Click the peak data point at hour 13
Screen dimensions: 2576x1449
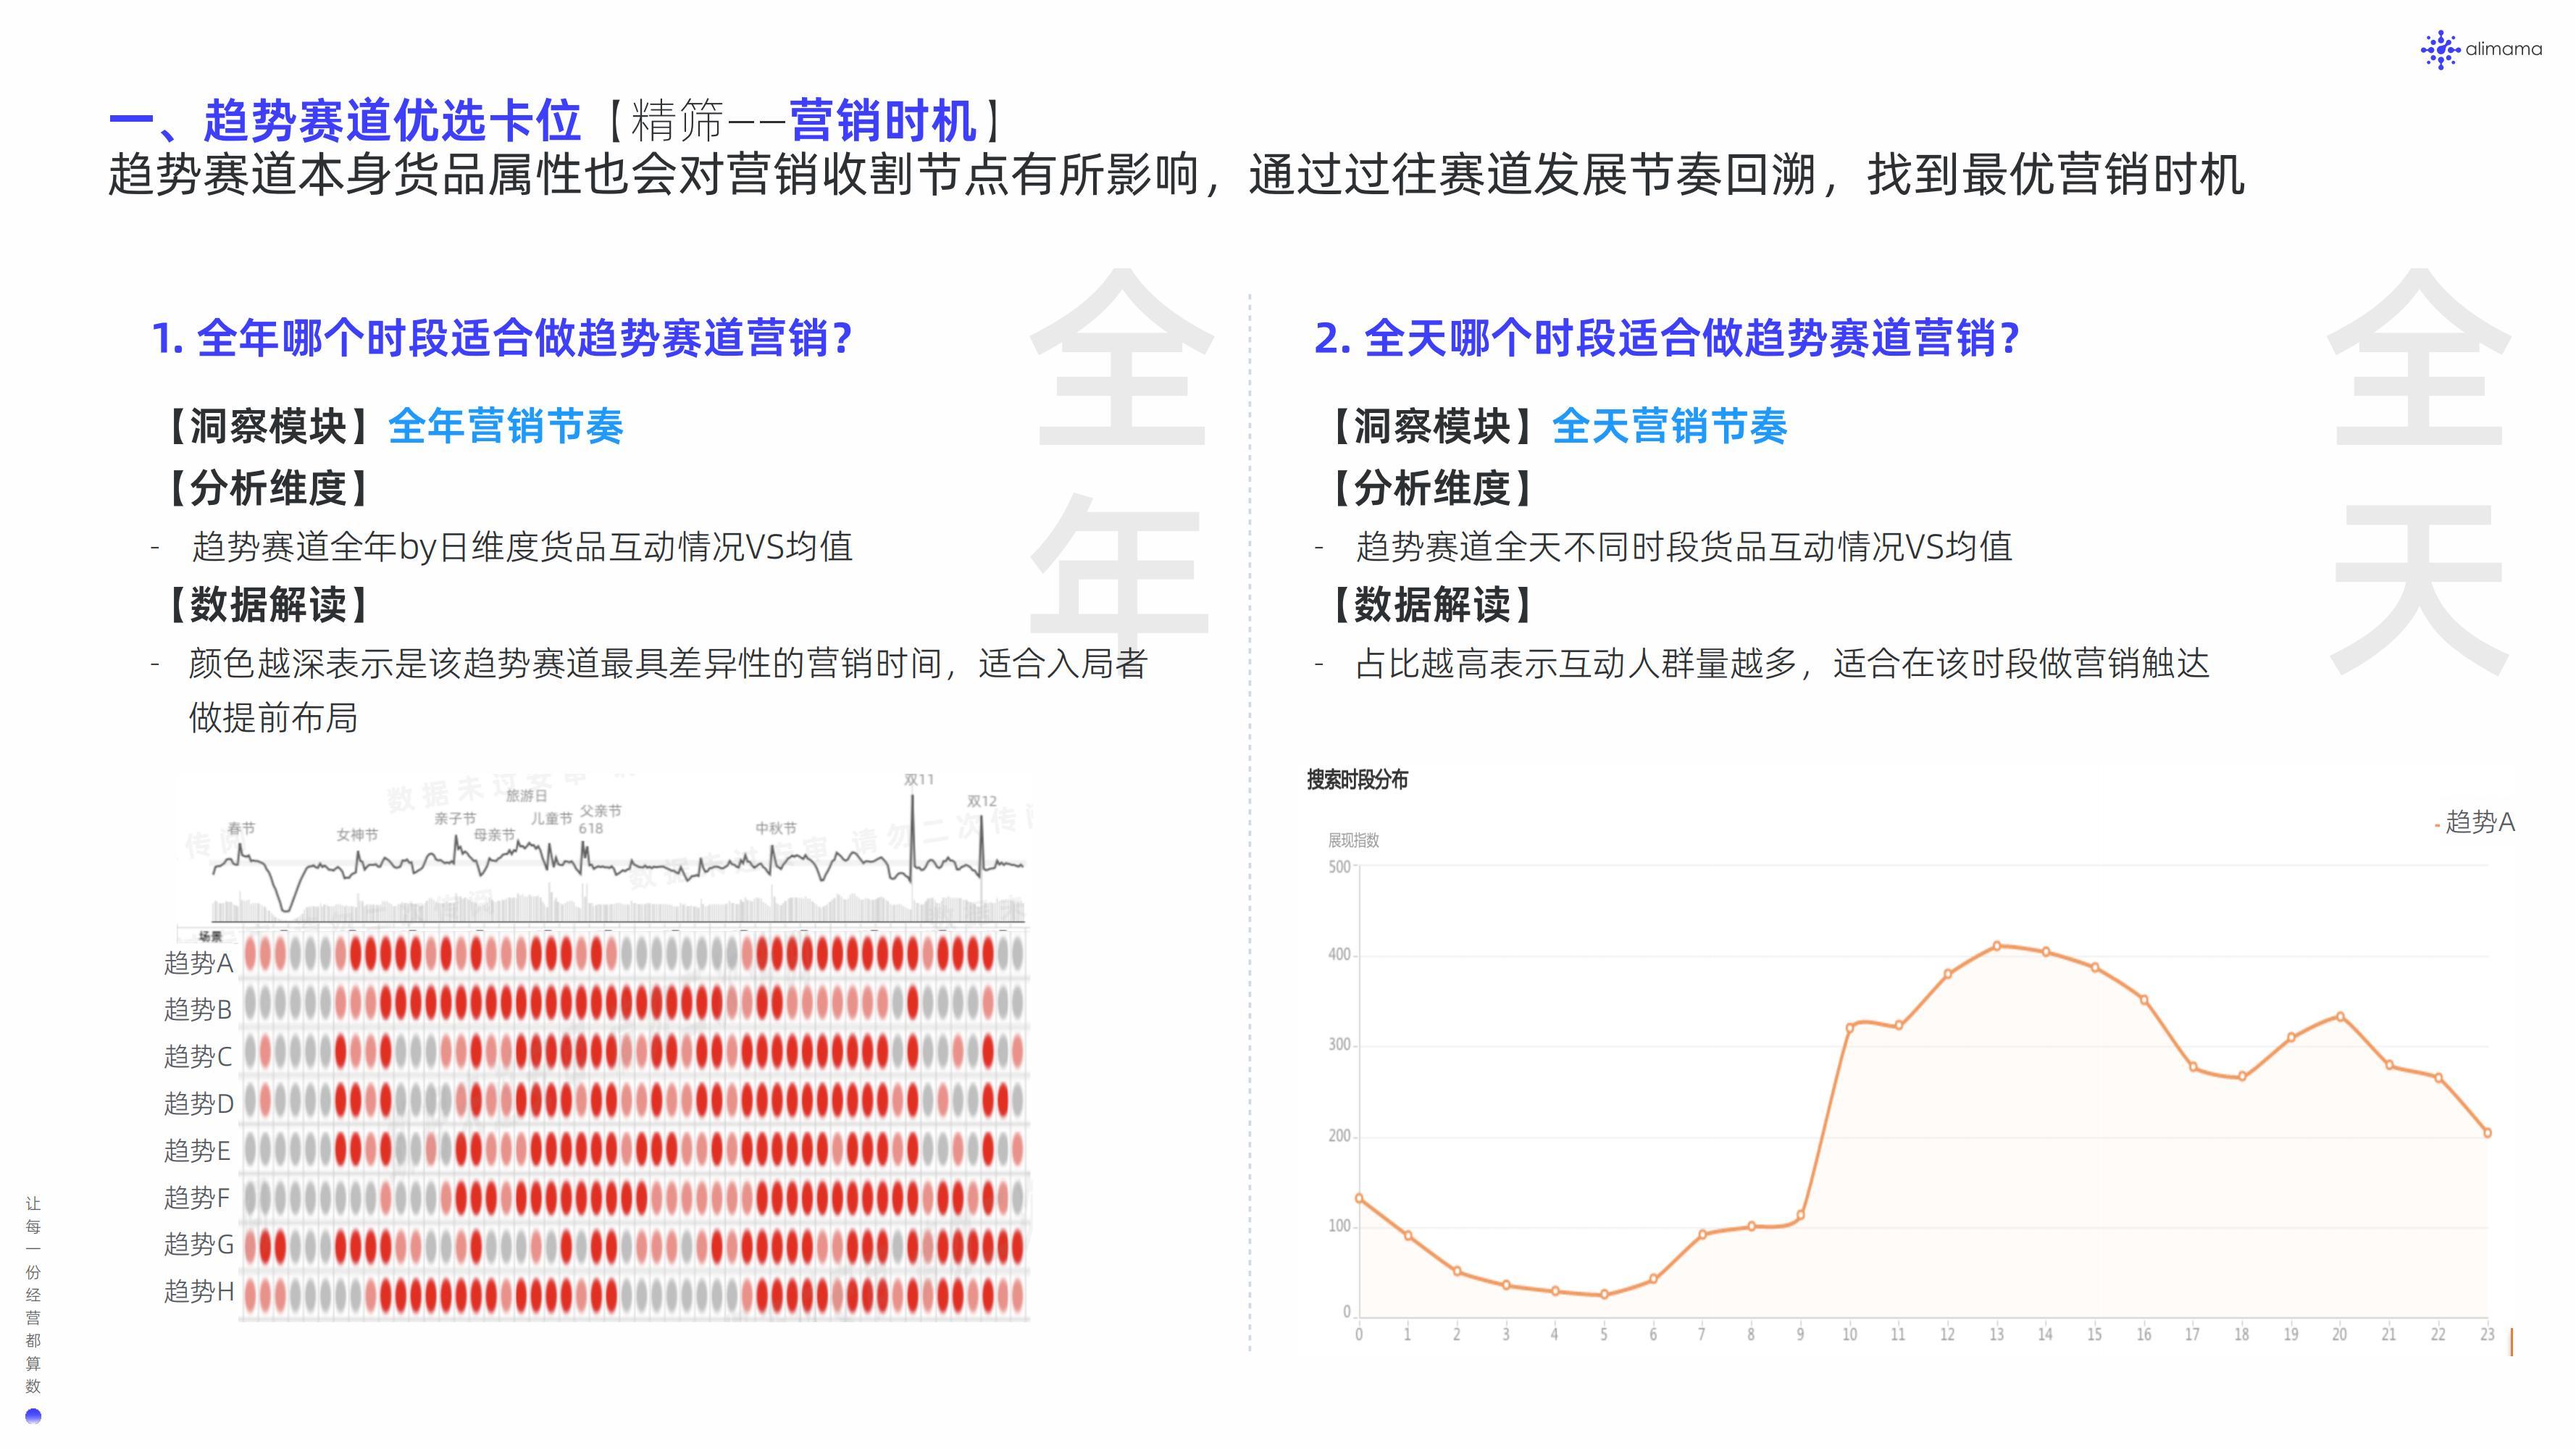pyautogui.click(x=1997, y=946)
